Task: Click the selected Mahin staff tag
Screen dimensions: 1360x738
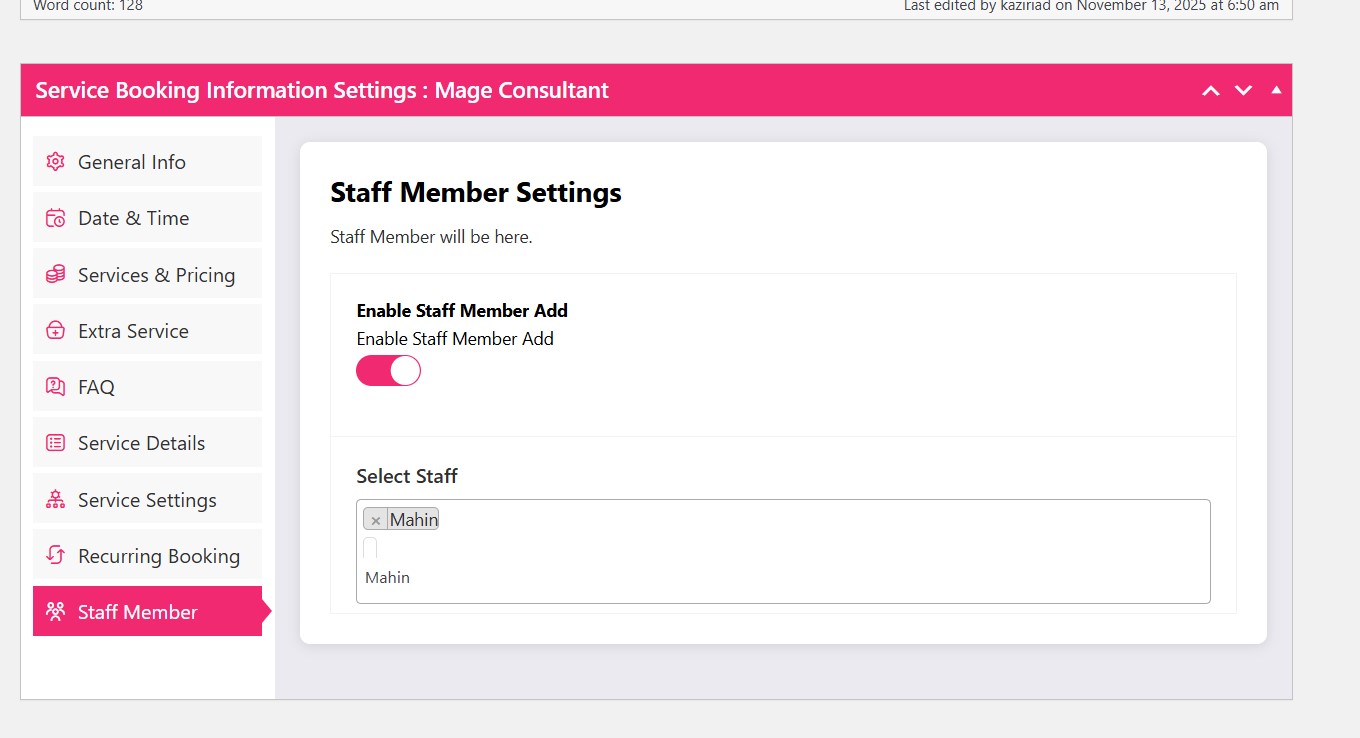Action: (x=414, y=520)
